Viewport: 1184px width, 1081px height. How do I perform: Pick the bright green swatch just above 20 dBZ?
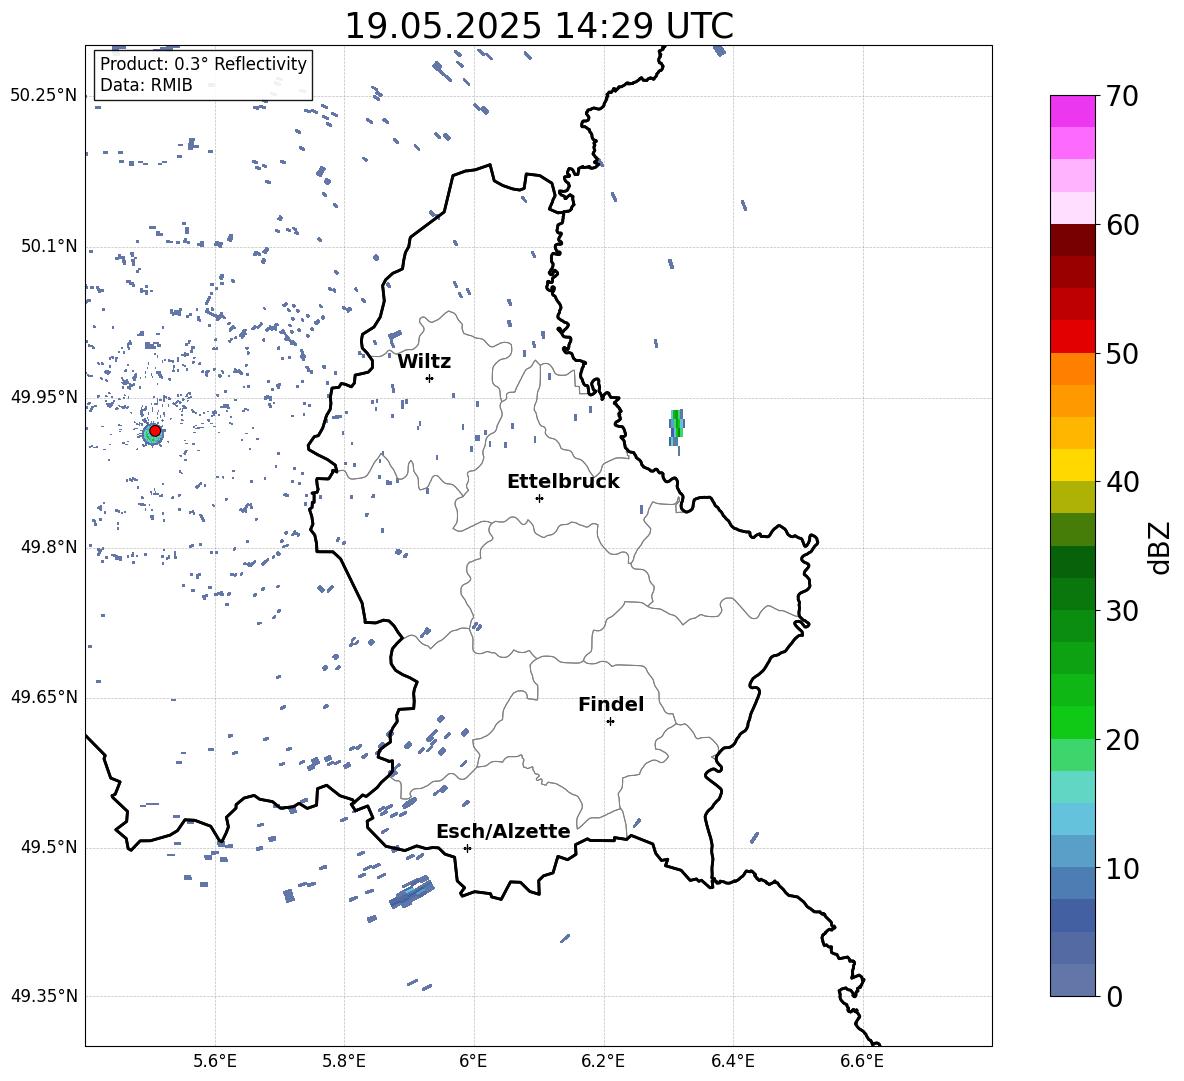[x=1073, y=722]
